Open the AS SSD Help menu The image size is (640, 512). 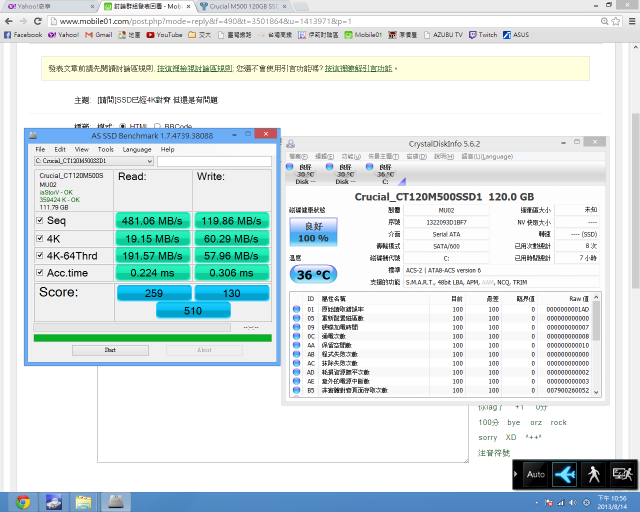point(167,149)
